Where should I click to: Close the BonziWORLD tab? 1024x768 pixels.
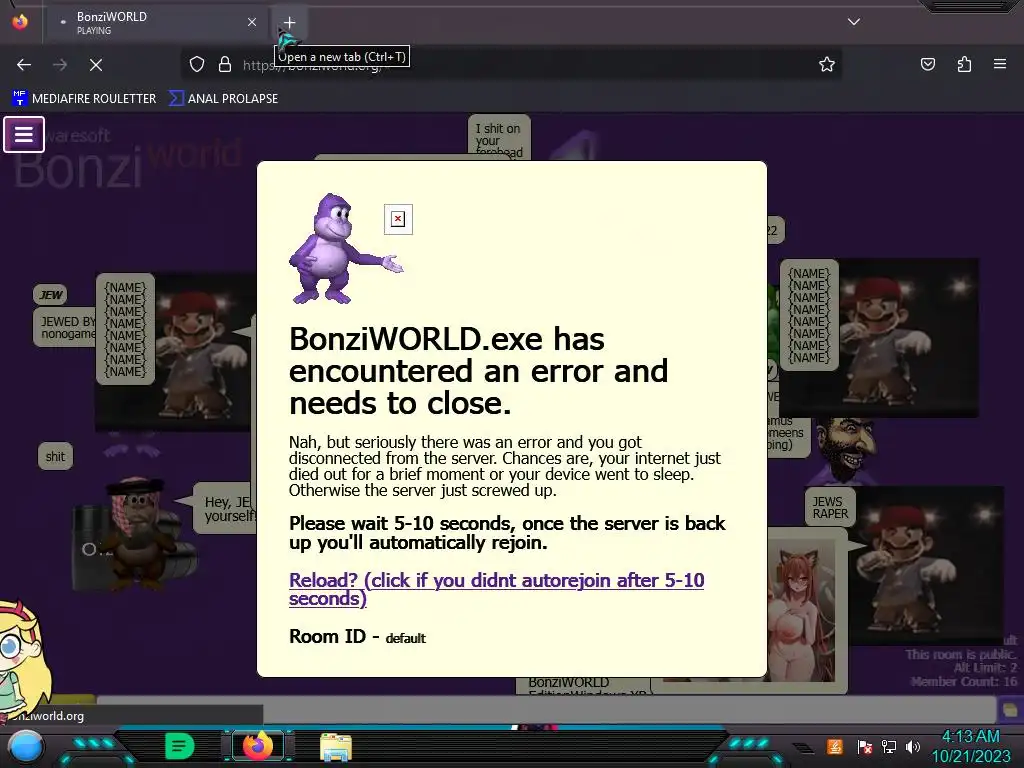click(251, 22)
